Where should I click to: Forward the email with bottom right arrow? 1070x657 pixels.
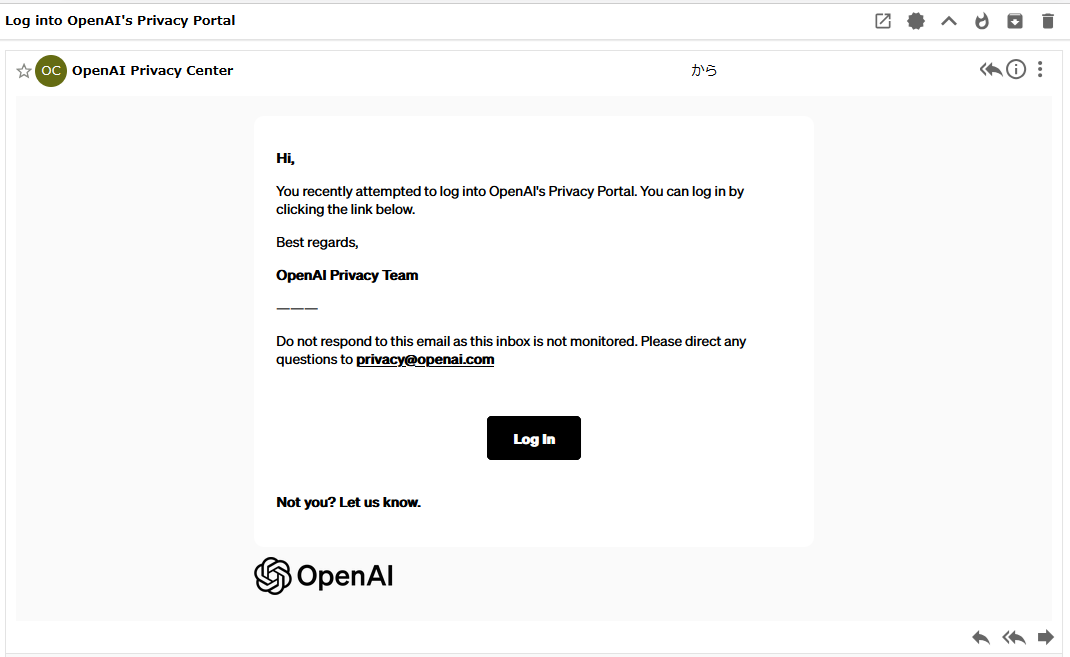pos(1045,638)
